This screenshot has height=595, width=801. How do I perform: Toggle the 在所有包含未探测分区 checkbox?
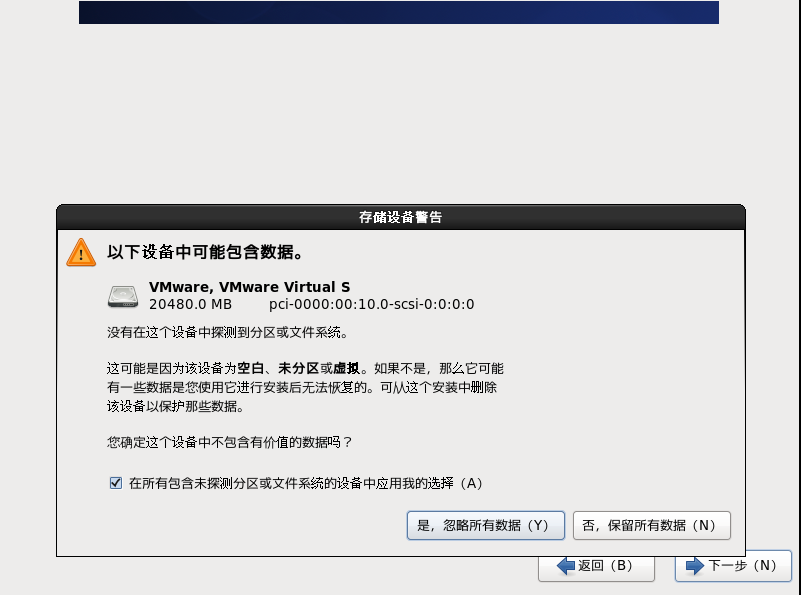tap(116, 483)
